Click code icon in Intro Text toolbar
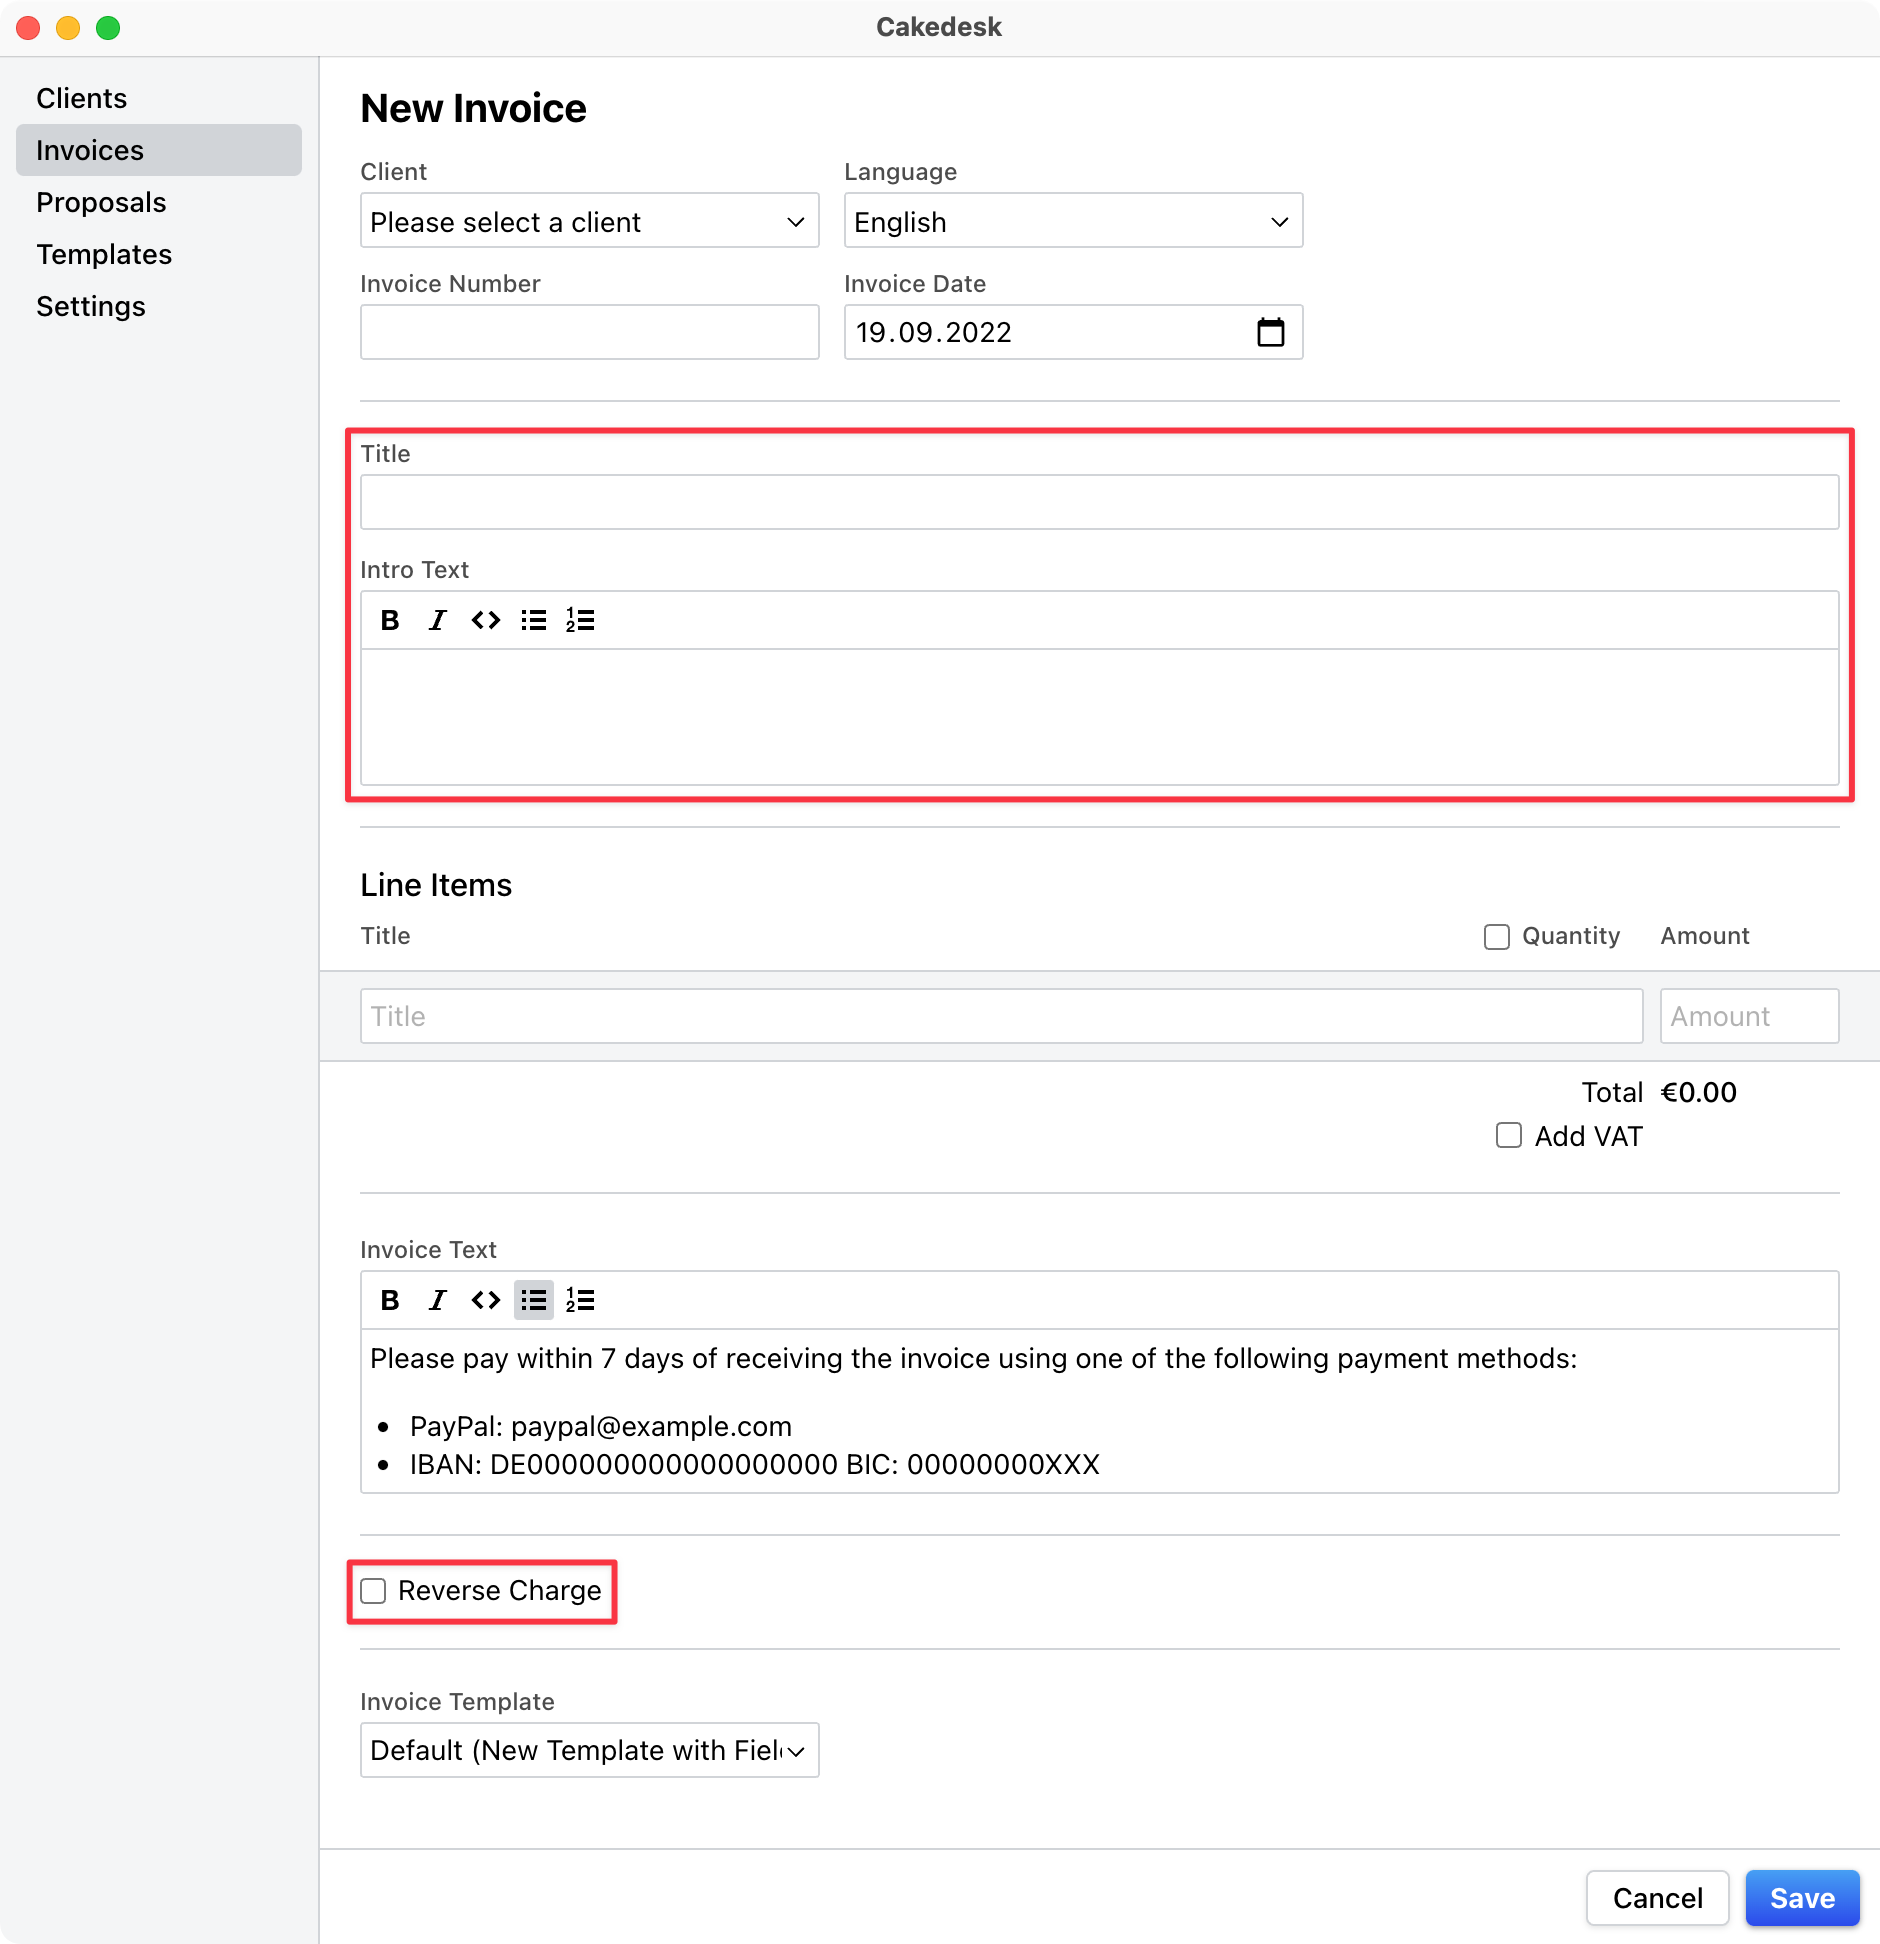Image resolution: width=1880 pixels, height=1944 pixels. pyautogui.click(x=486, y=620)
